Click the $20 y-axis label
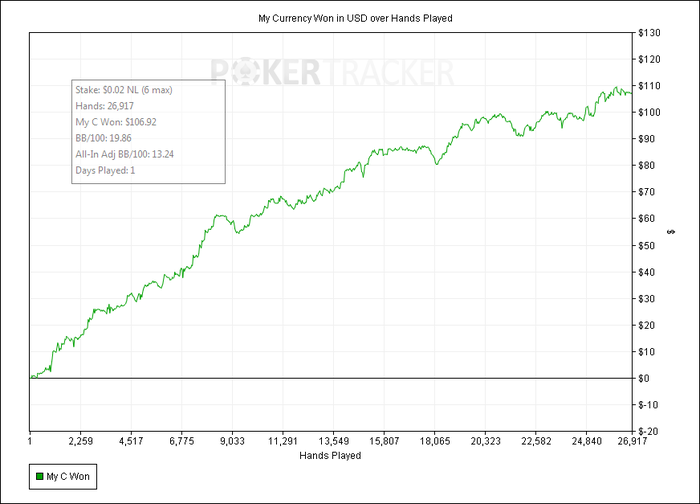This screenshot has width=700, height=504. [x=647, y=325]
